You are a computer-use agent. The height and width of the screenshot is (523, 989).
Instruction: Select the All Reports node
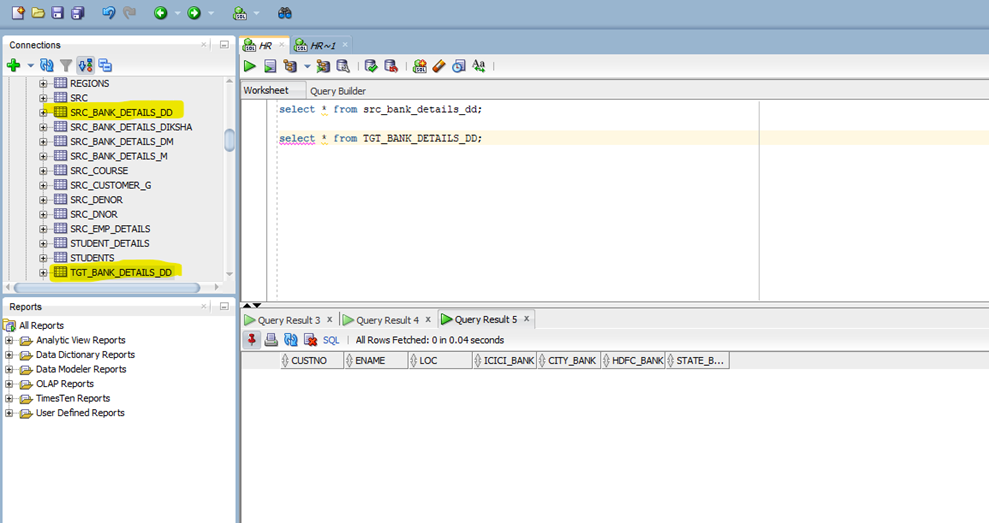(x=41, y=326)
